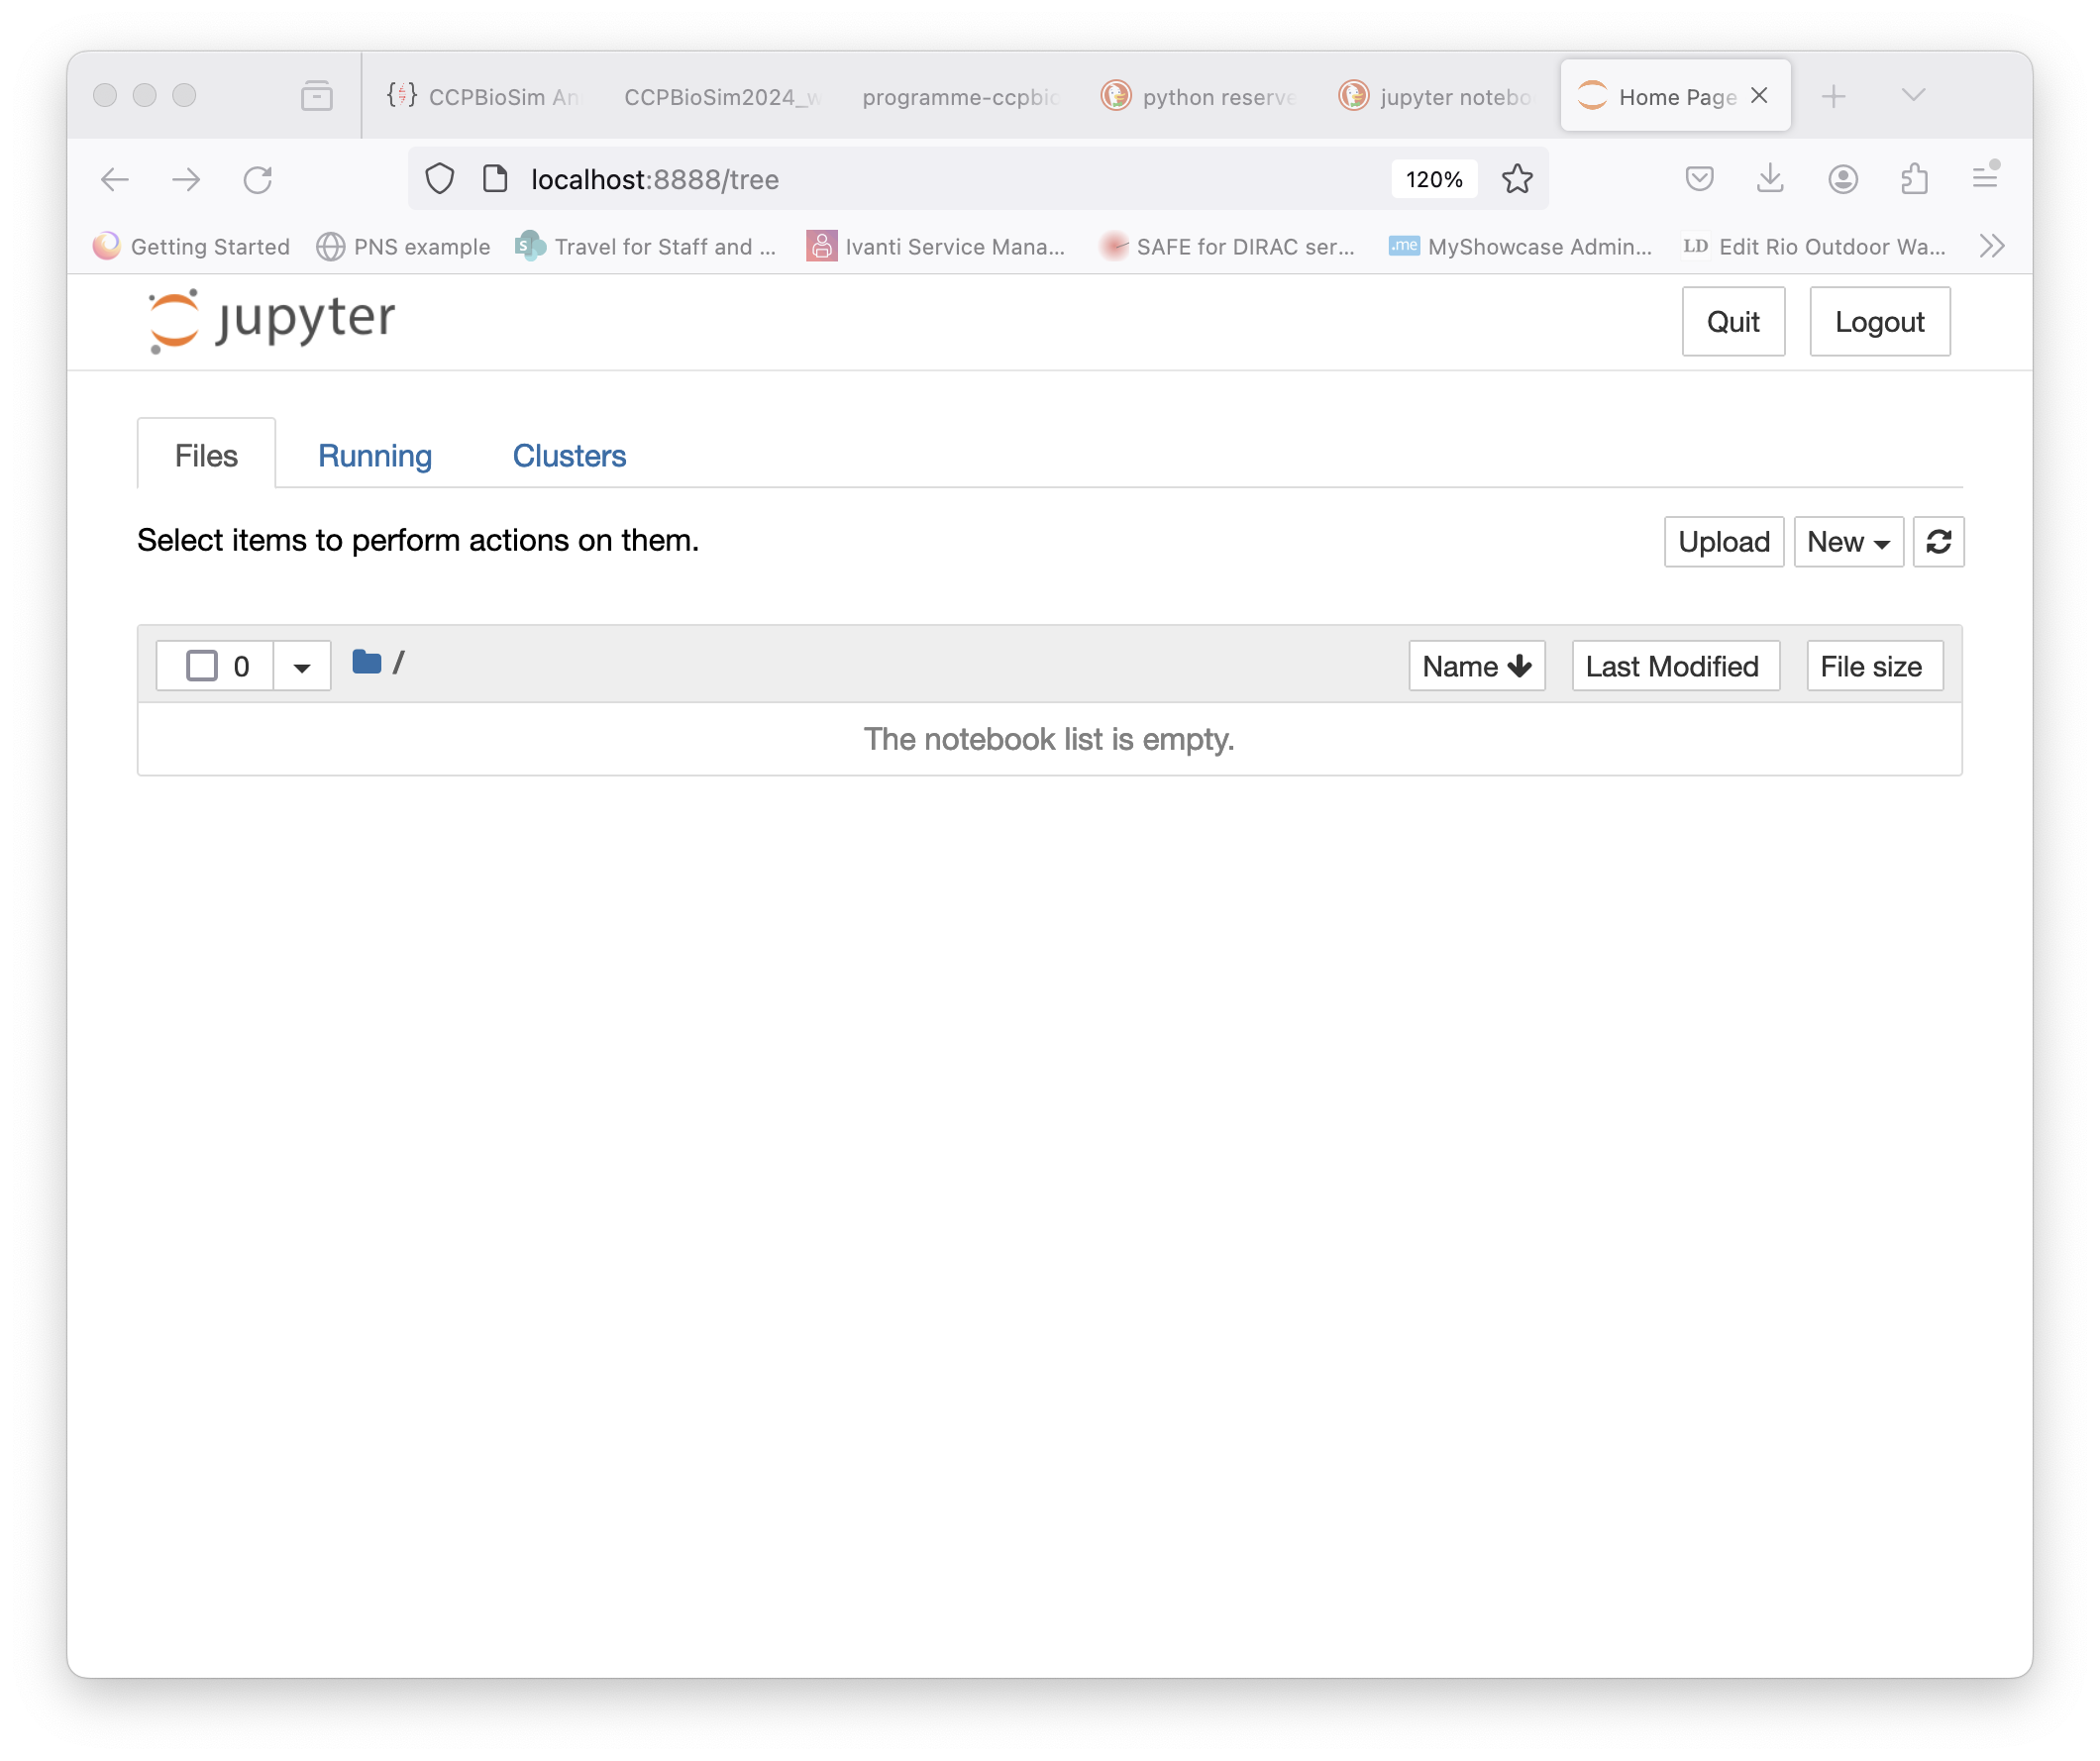This screenshot has height=1761, width=2100.
Task: Toggle the select-all items checkbox
Action: click(x=202, y=666)
